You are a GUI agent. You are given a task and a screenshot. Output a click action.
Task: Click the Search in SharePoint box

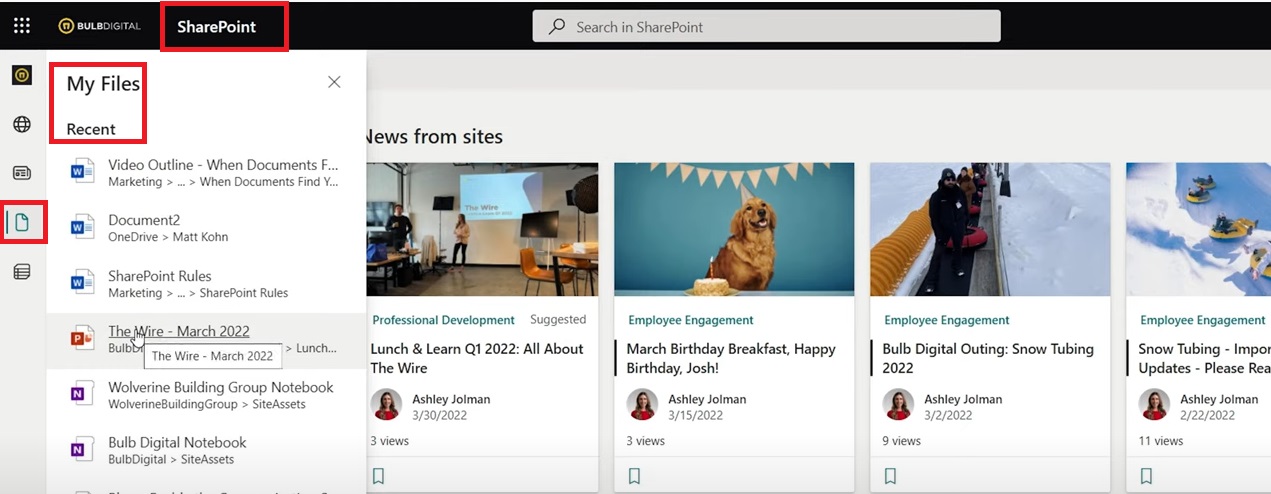pyautogui.click(x=766, y=27)
